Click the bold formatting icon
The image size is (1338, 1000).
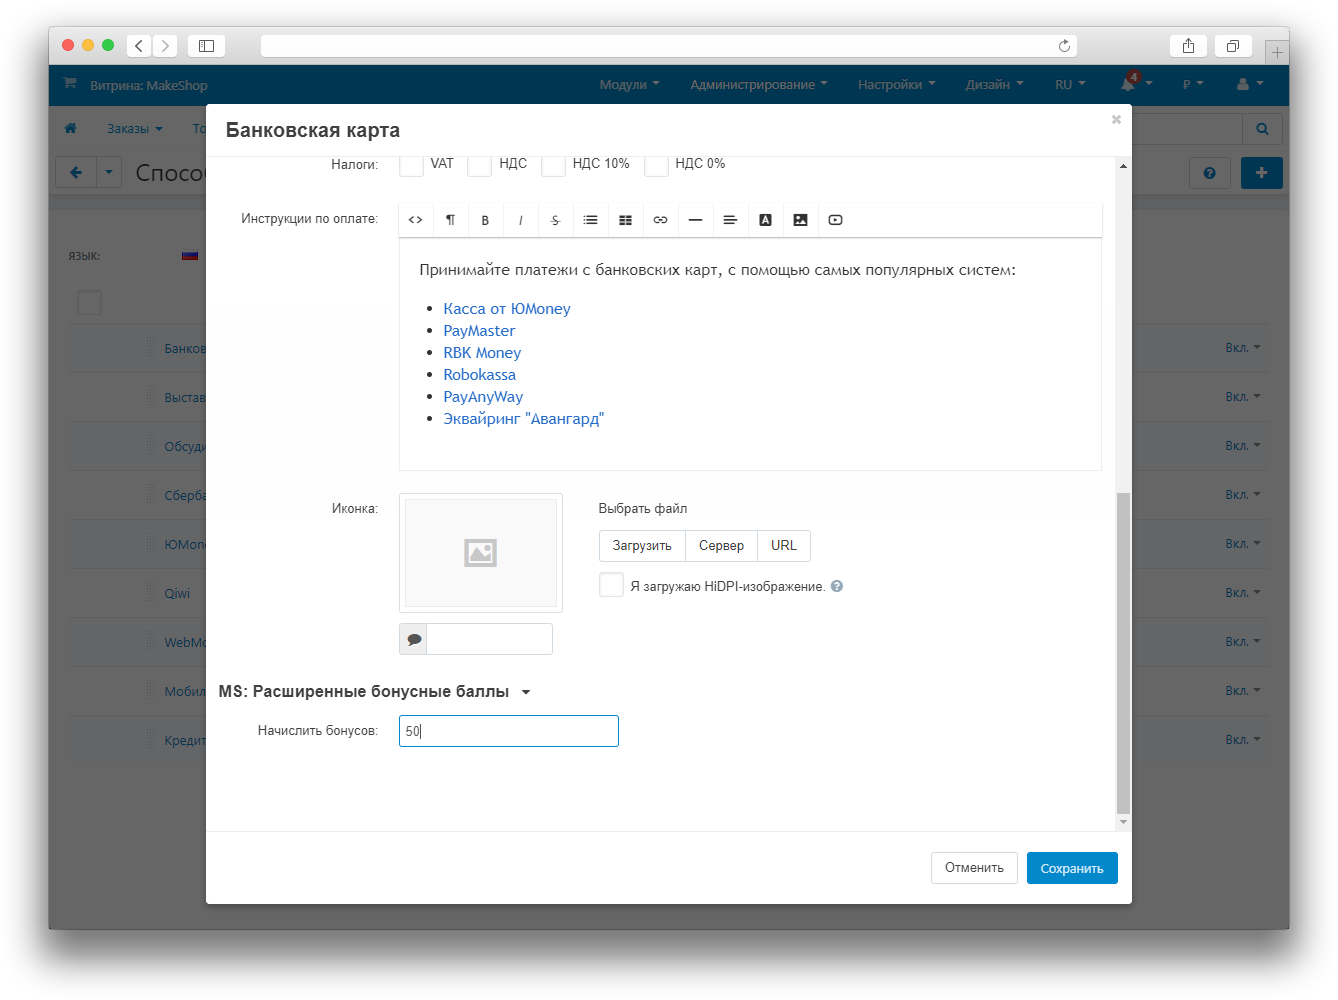pos(485,220)
